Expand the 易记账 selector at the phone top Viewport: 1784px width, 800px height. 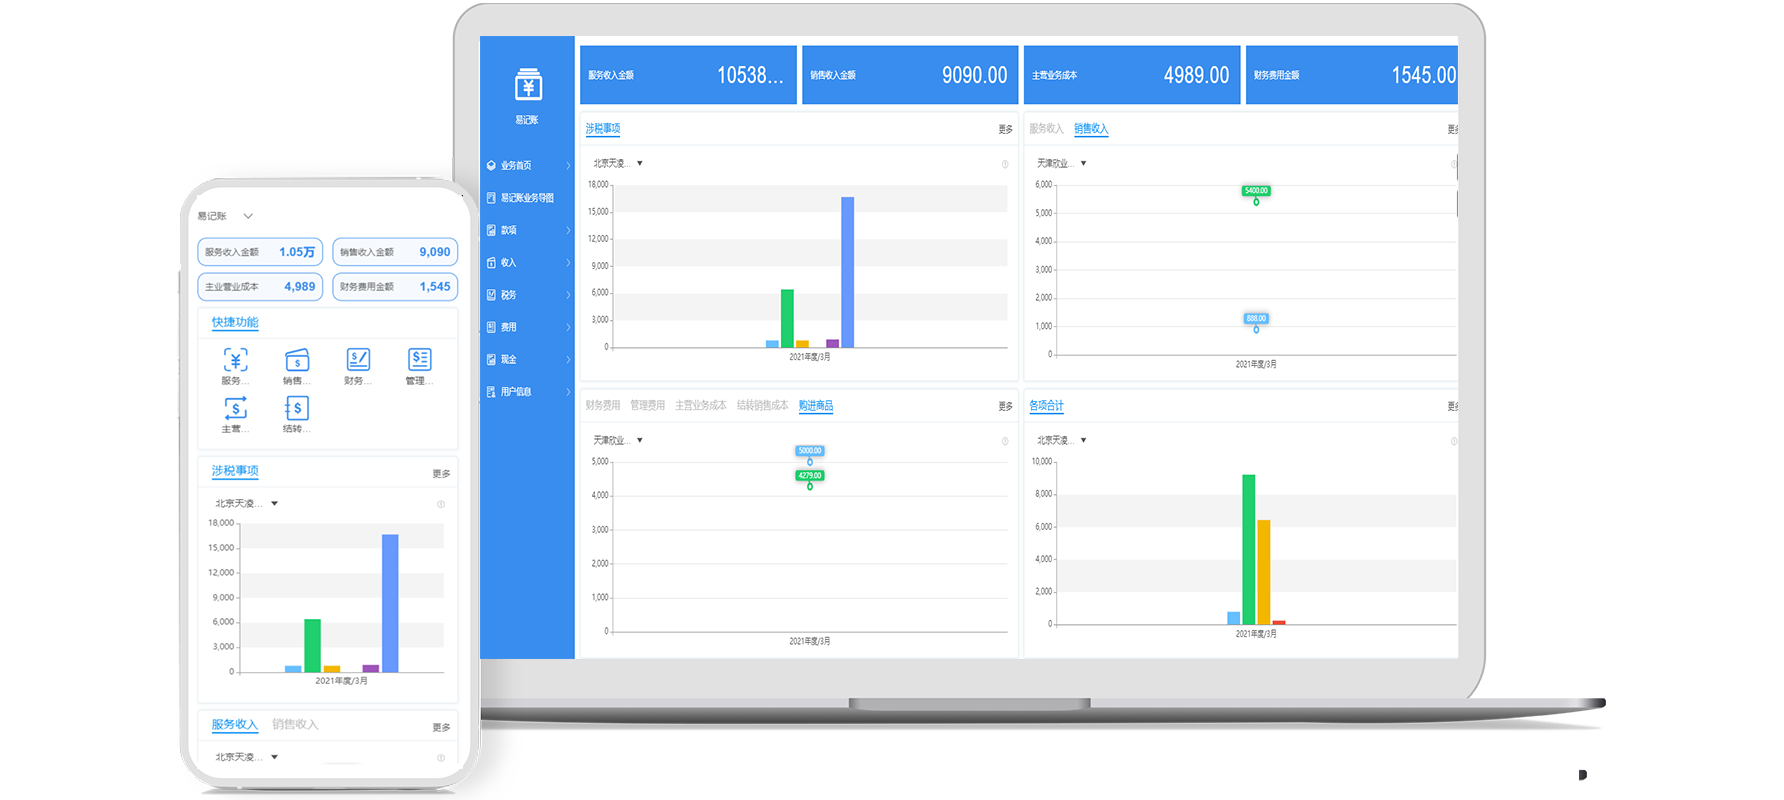pyautogui.click(x=247, y=216)
